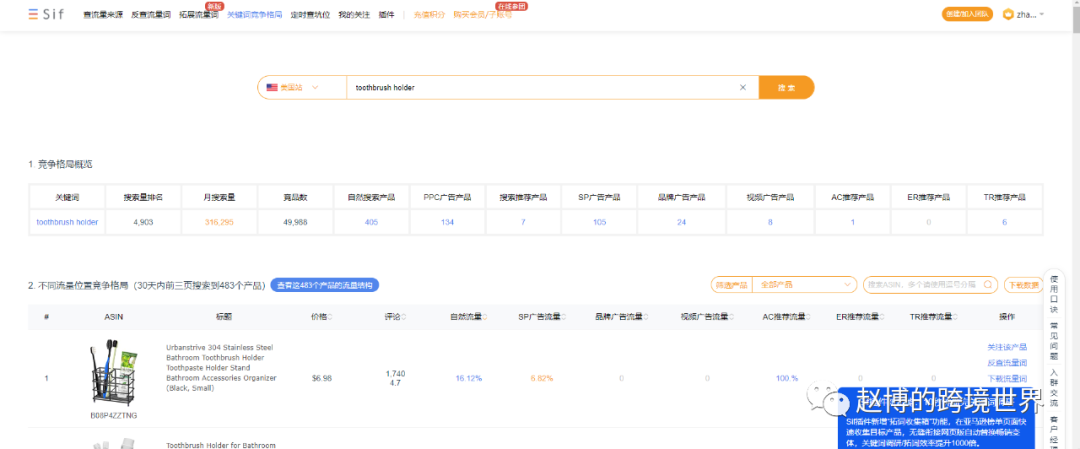Click 关注该产品 link for first product

click(1007, 347)
